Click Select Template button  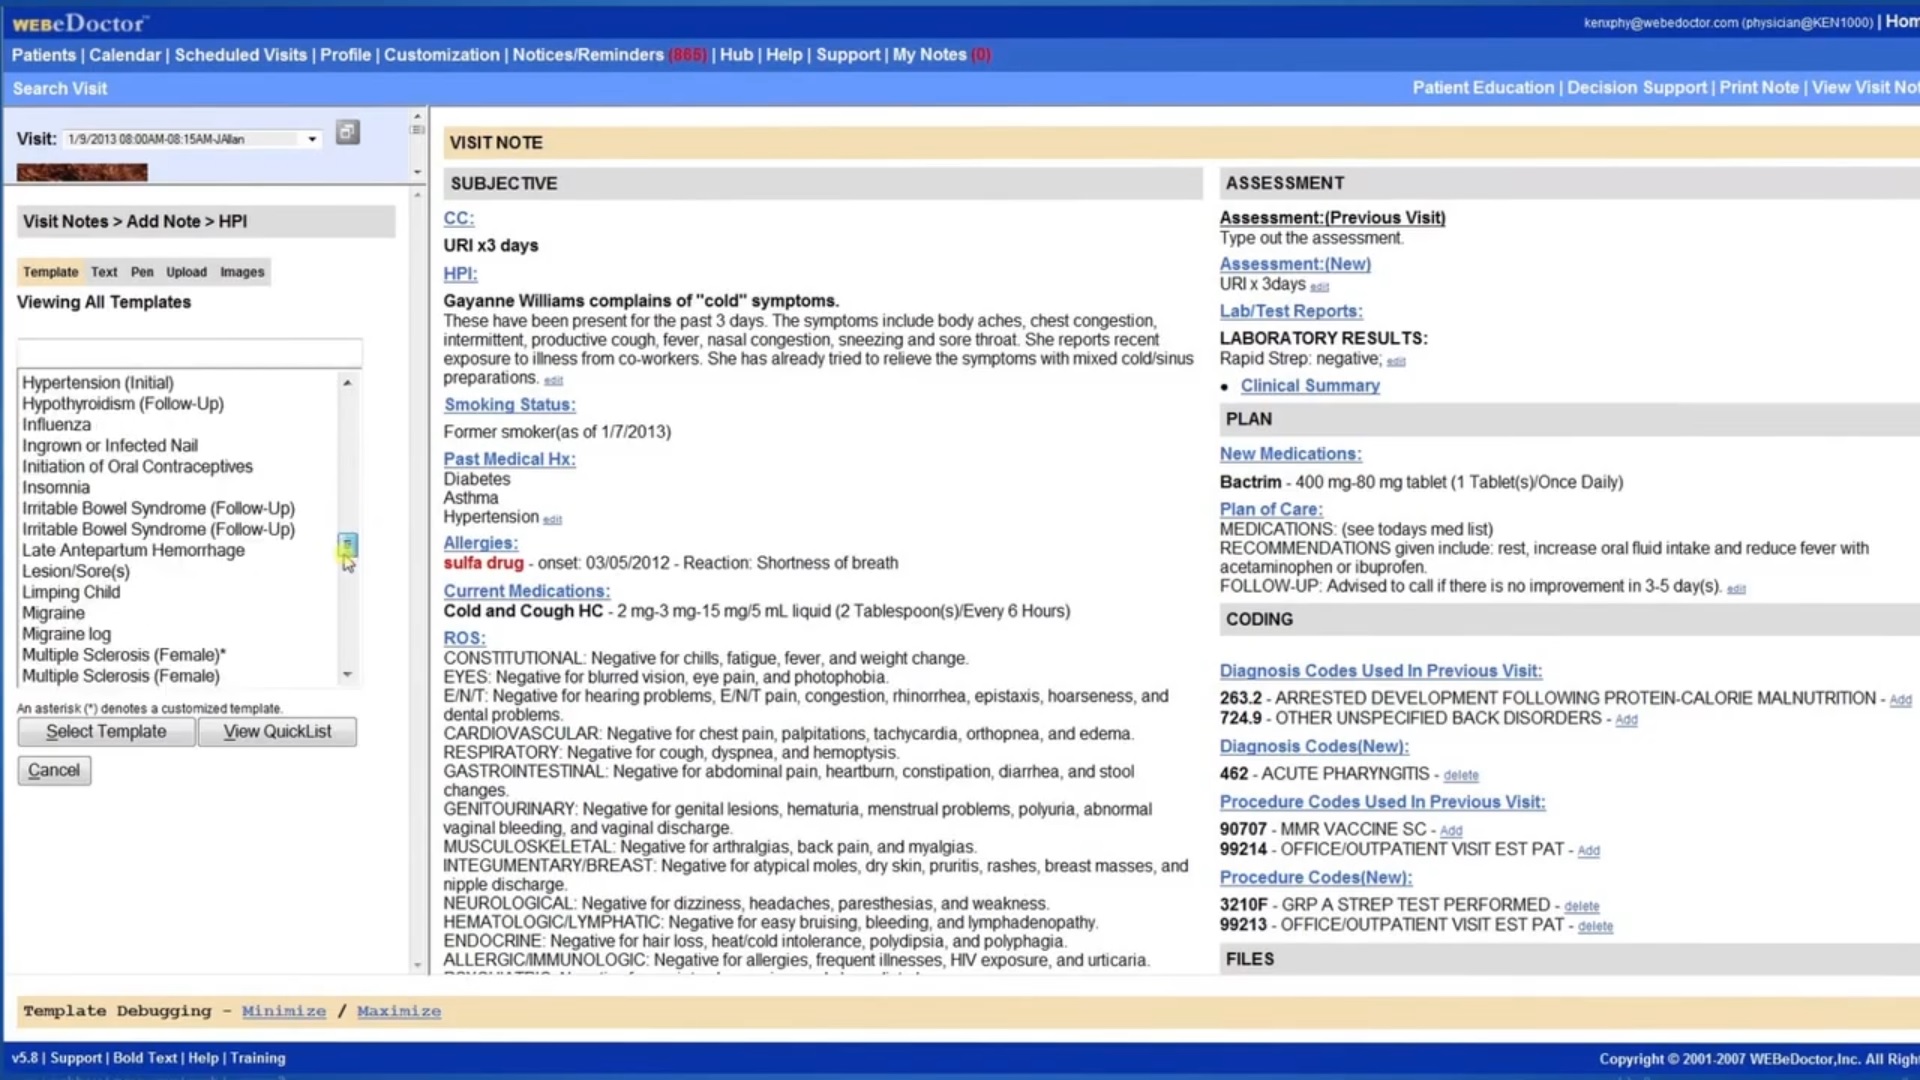pyautogui.click(x=105, y=731)
